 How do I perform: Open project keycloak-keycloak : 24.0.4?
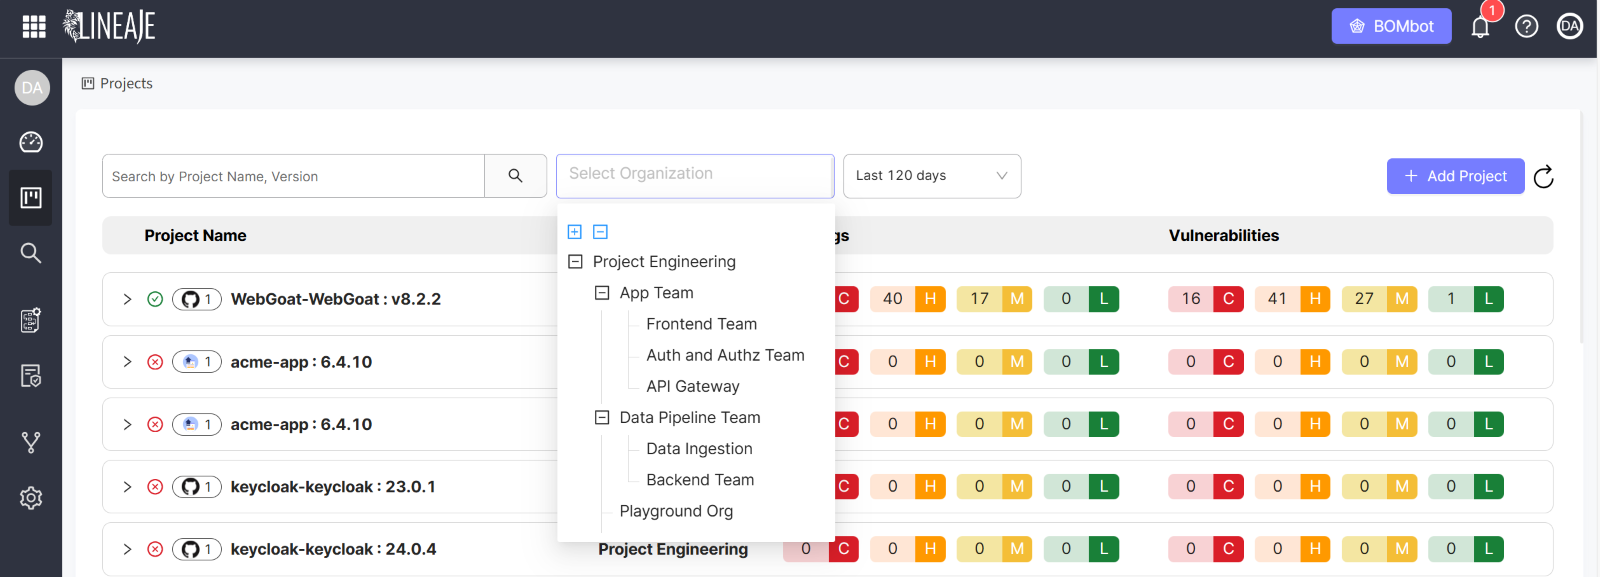tap(333, 549)
